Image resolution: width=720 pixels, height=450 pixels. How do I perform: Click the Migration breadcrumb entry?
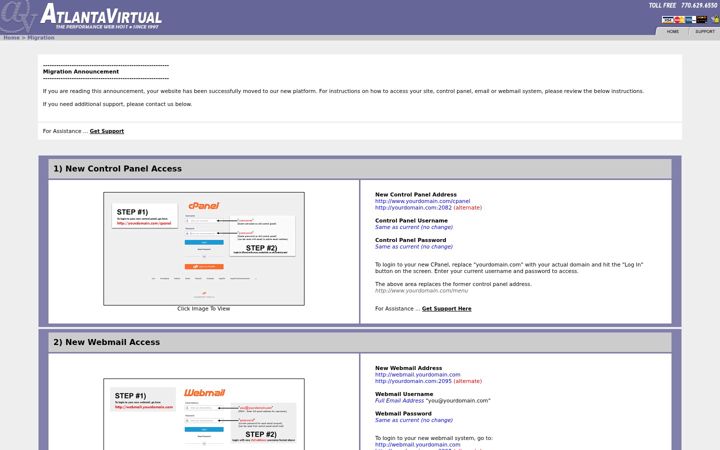pyautogui.click(x=41, y=38)
